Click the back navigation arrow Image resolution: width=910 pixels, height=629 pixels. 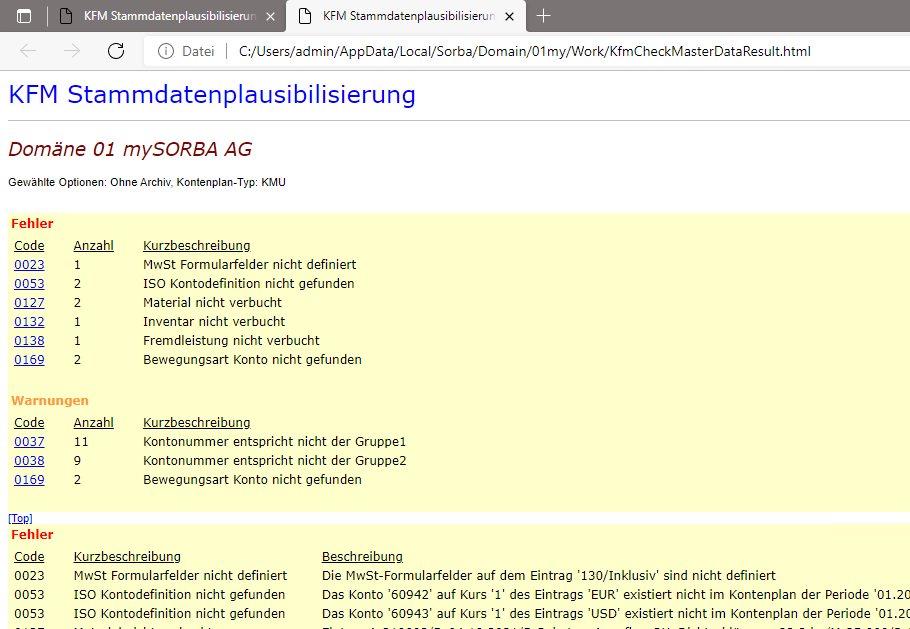tap(28, 51)
